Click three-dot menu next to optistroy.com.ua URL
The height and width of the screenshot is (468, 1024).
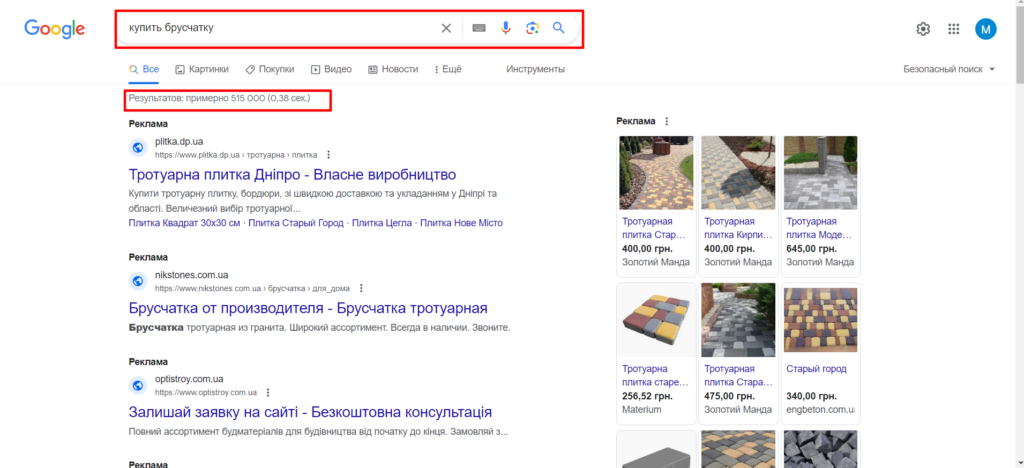268,393
